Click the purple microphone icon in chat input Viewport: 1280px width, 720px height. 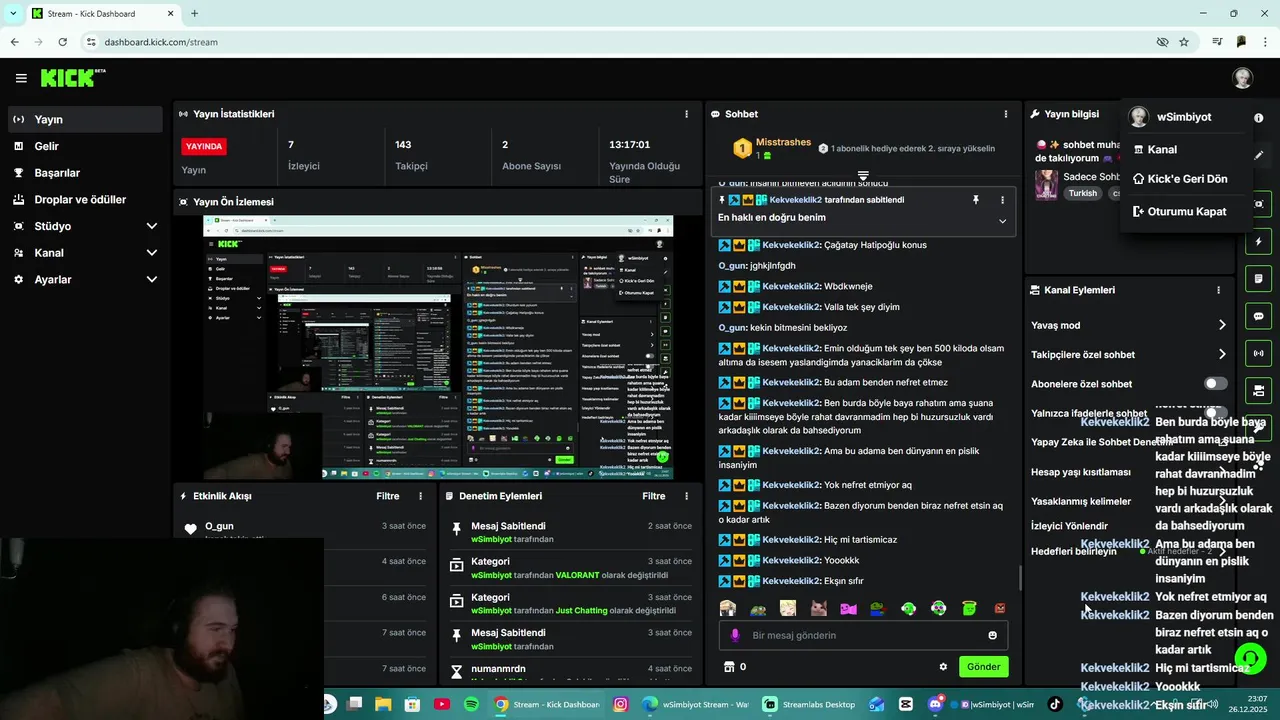coord(735,635)
